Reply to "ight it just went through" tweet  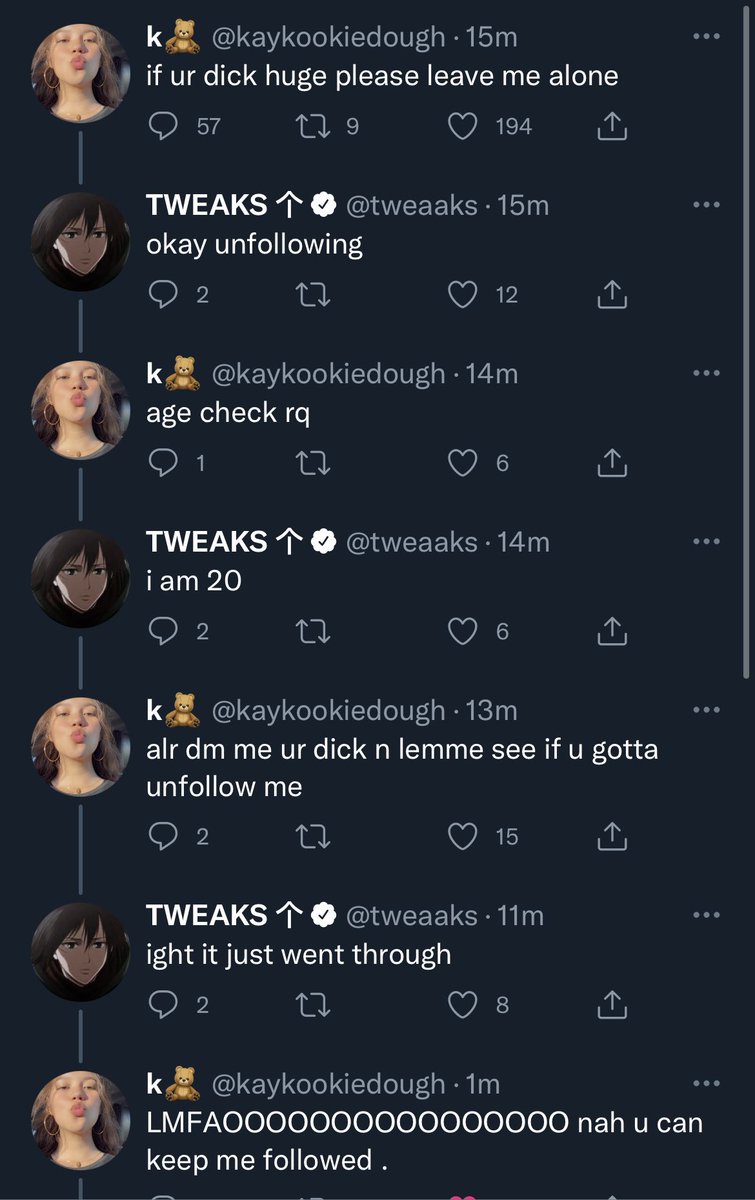[x=163, y=1005]
